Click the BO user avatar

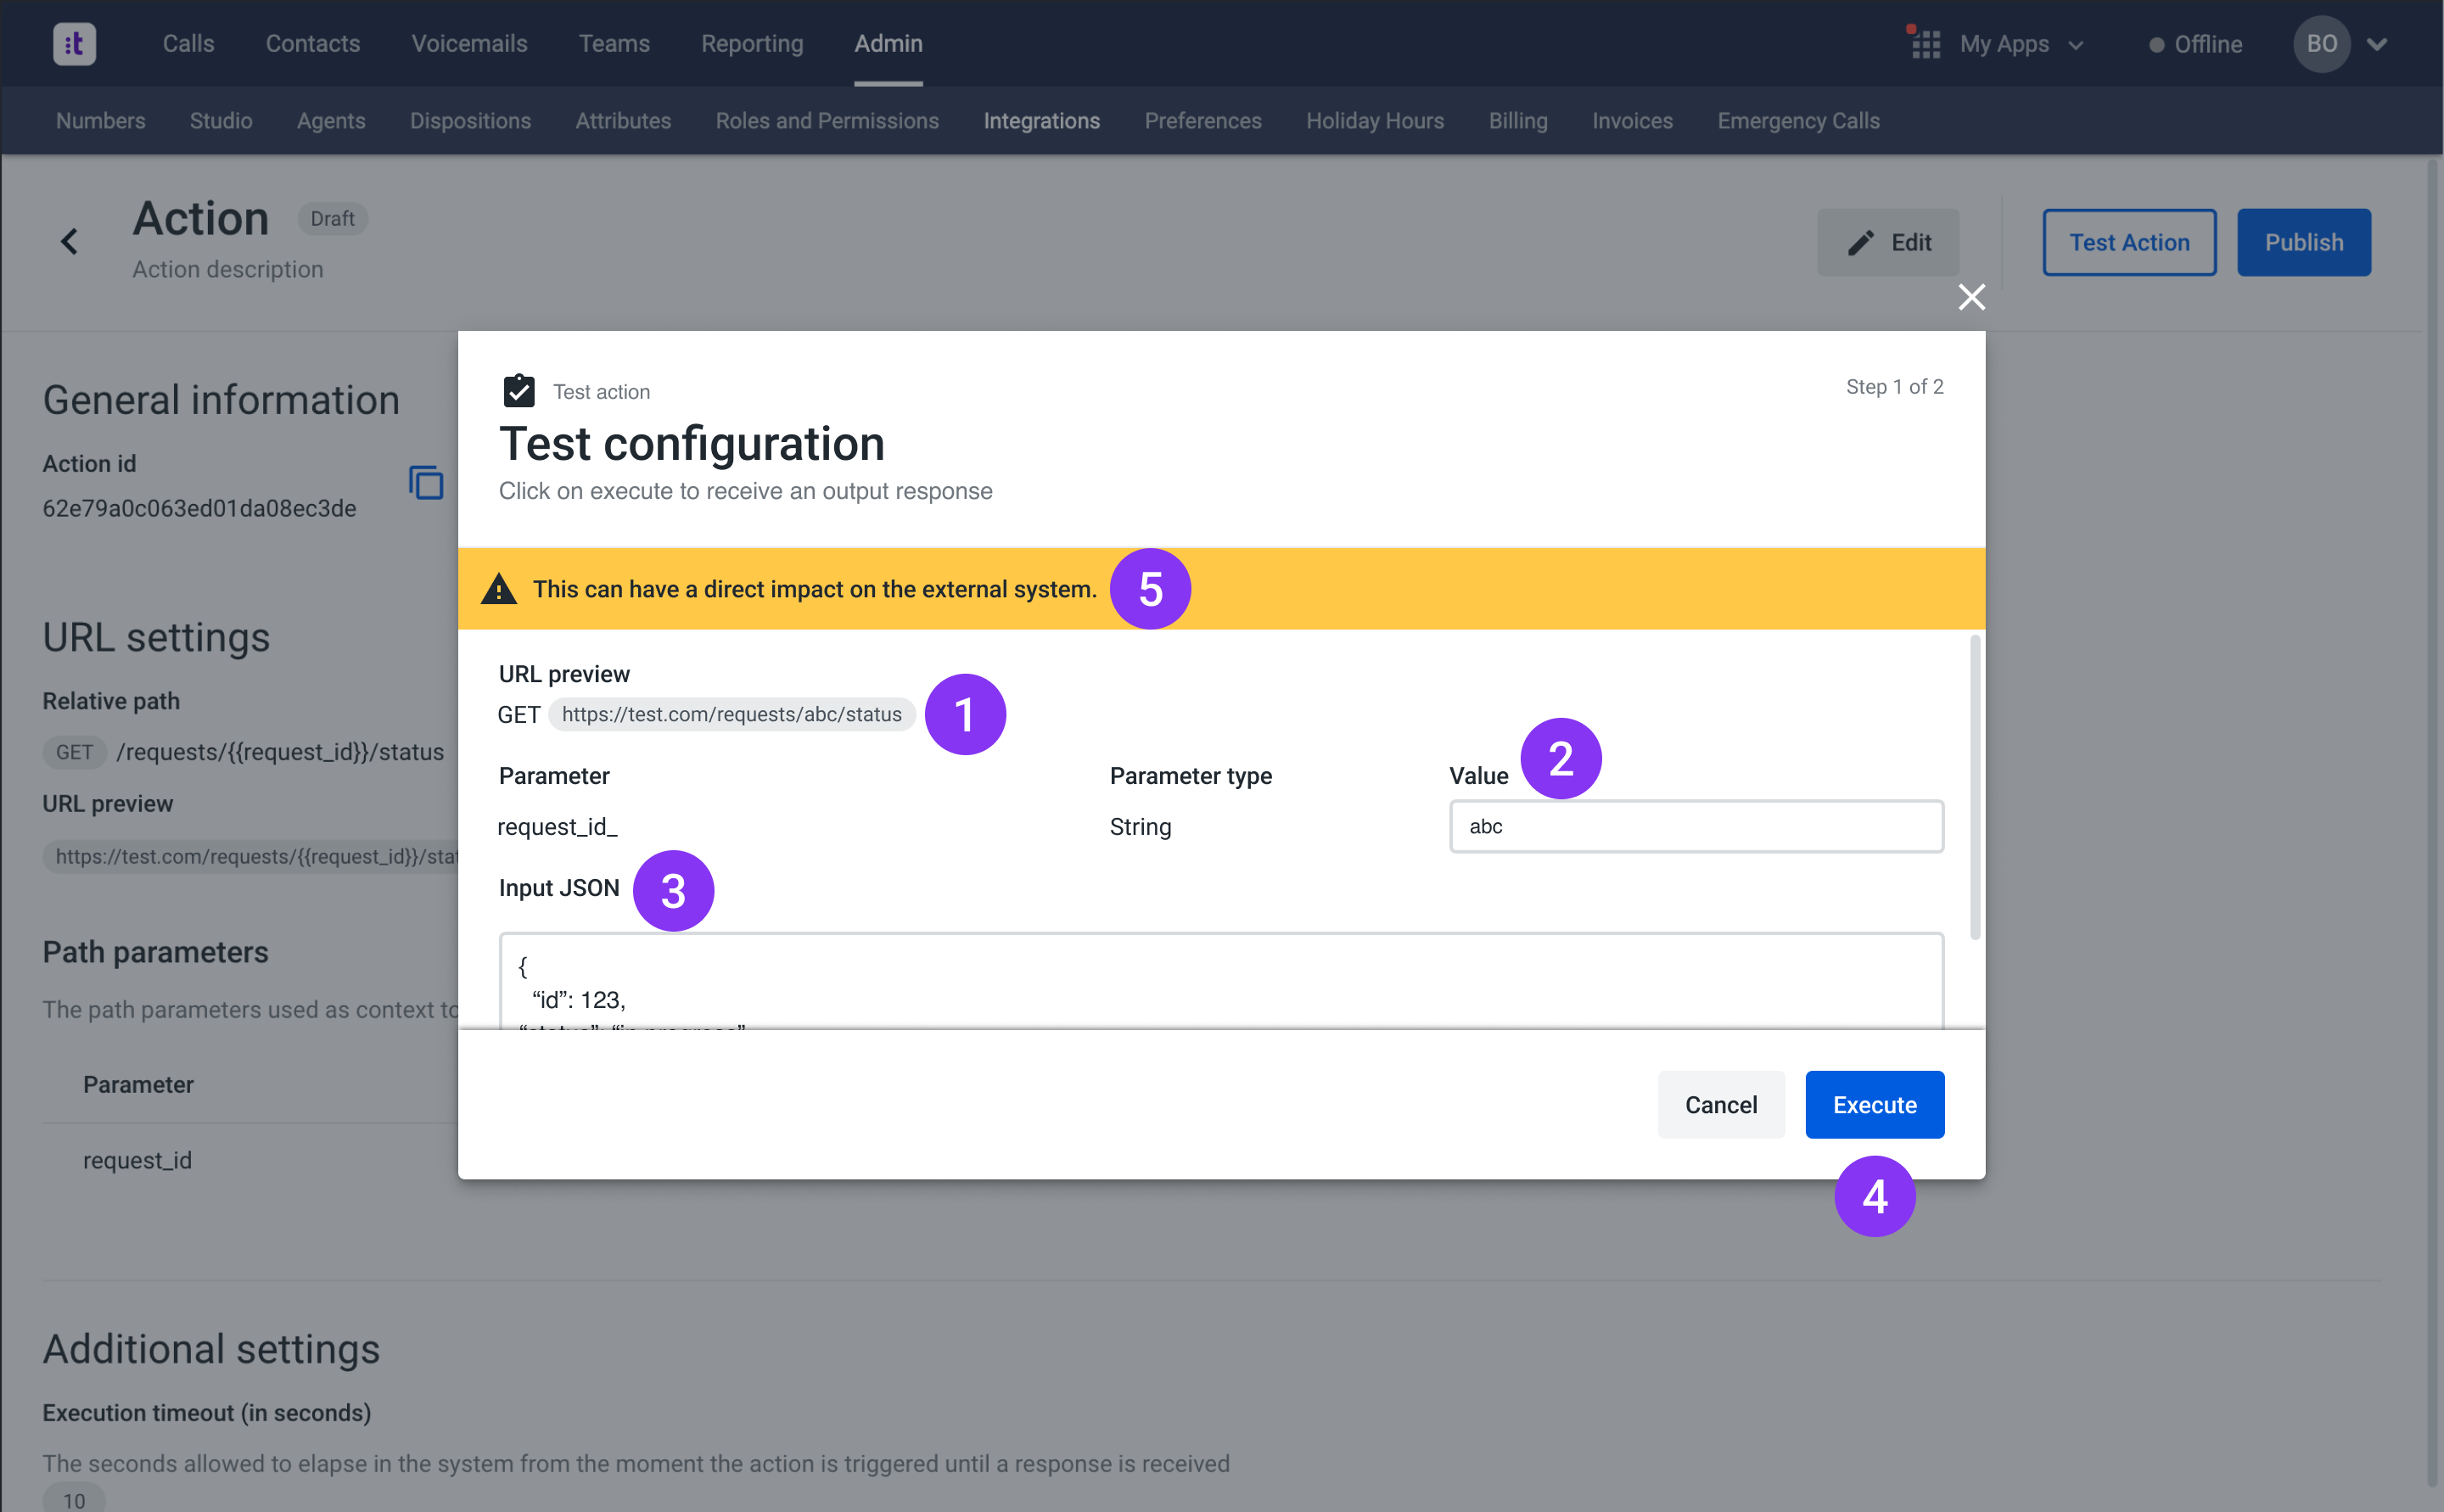click(2321, 44)
